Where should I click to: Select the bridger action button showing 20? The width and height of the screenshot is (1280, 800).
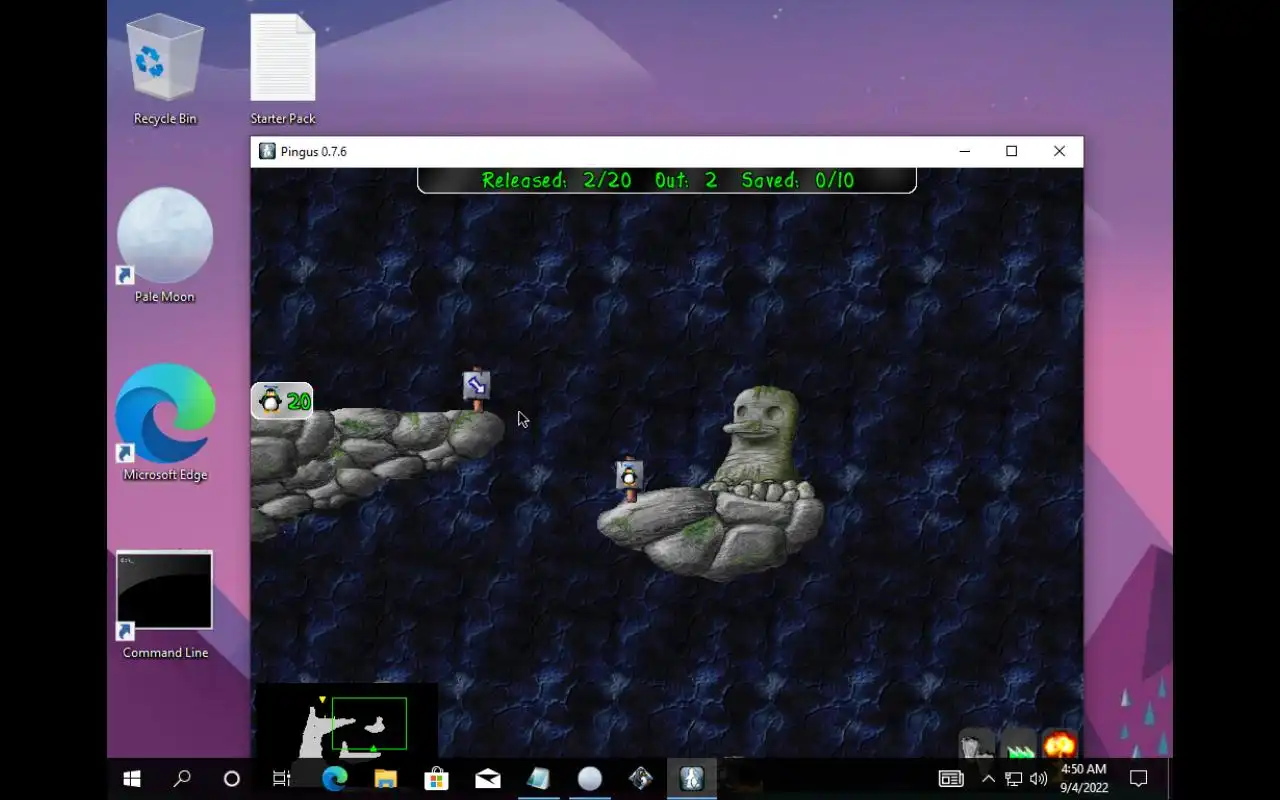[282, 401]
